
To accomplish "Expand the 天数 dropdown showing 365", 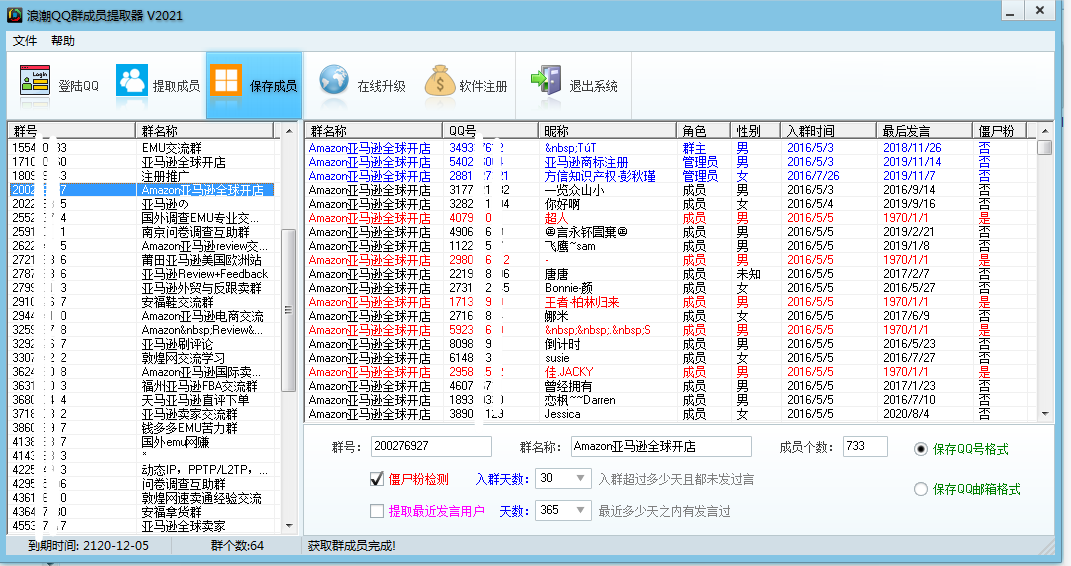I will (x=581, y=511).
